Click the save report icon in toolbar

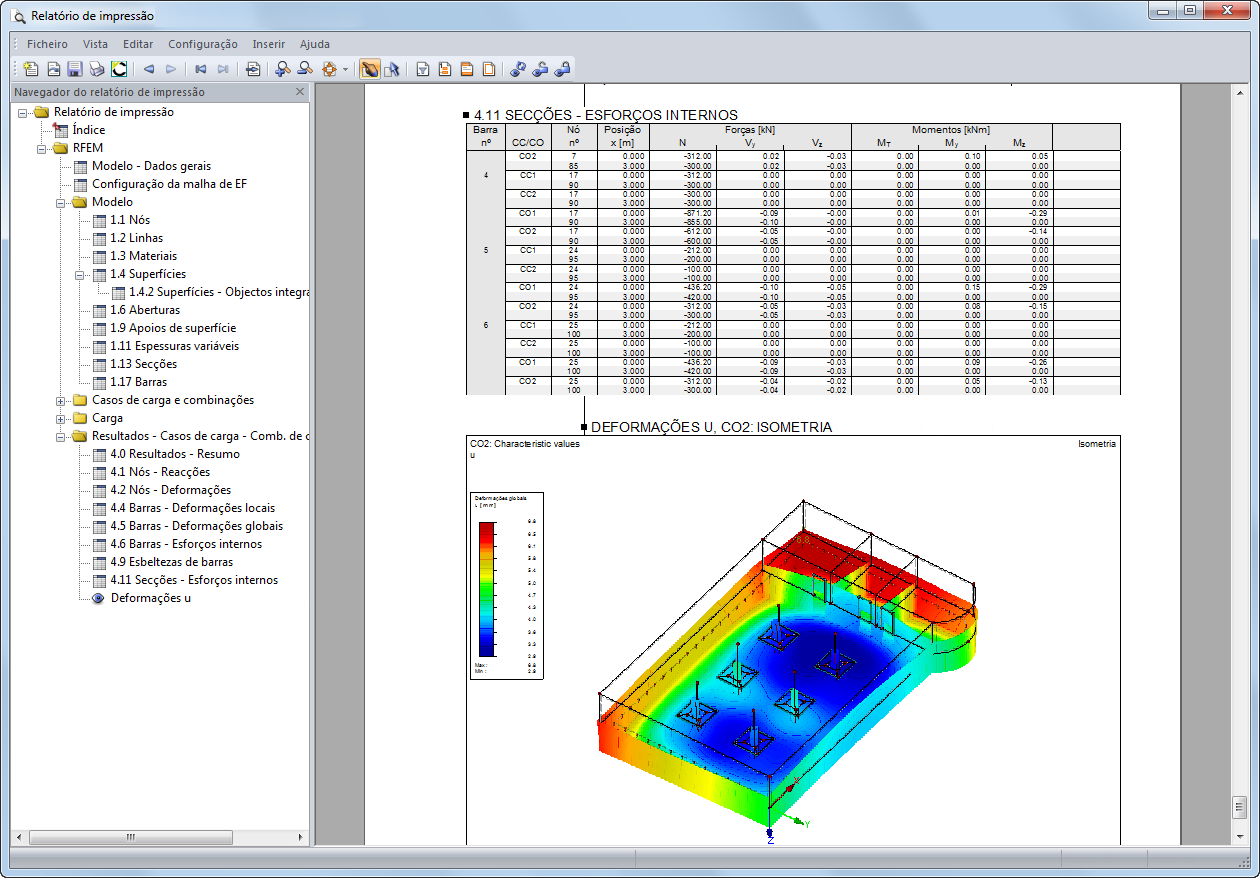click(x=75, y=69)
